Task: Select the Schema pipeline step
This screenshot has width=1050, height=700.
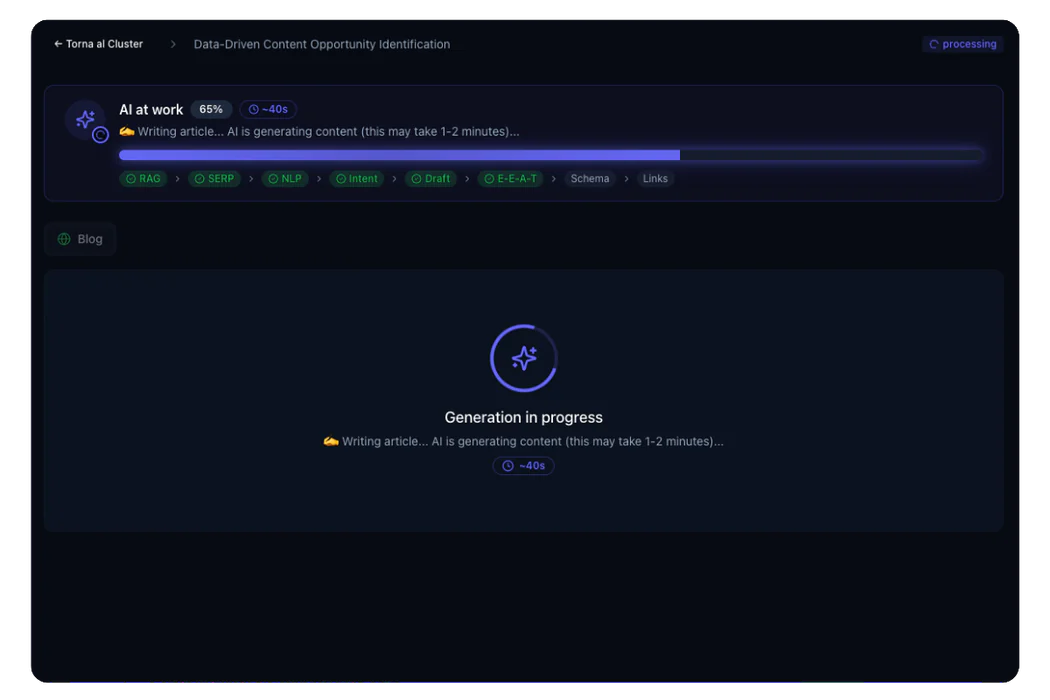Action: tap(590, 179)
